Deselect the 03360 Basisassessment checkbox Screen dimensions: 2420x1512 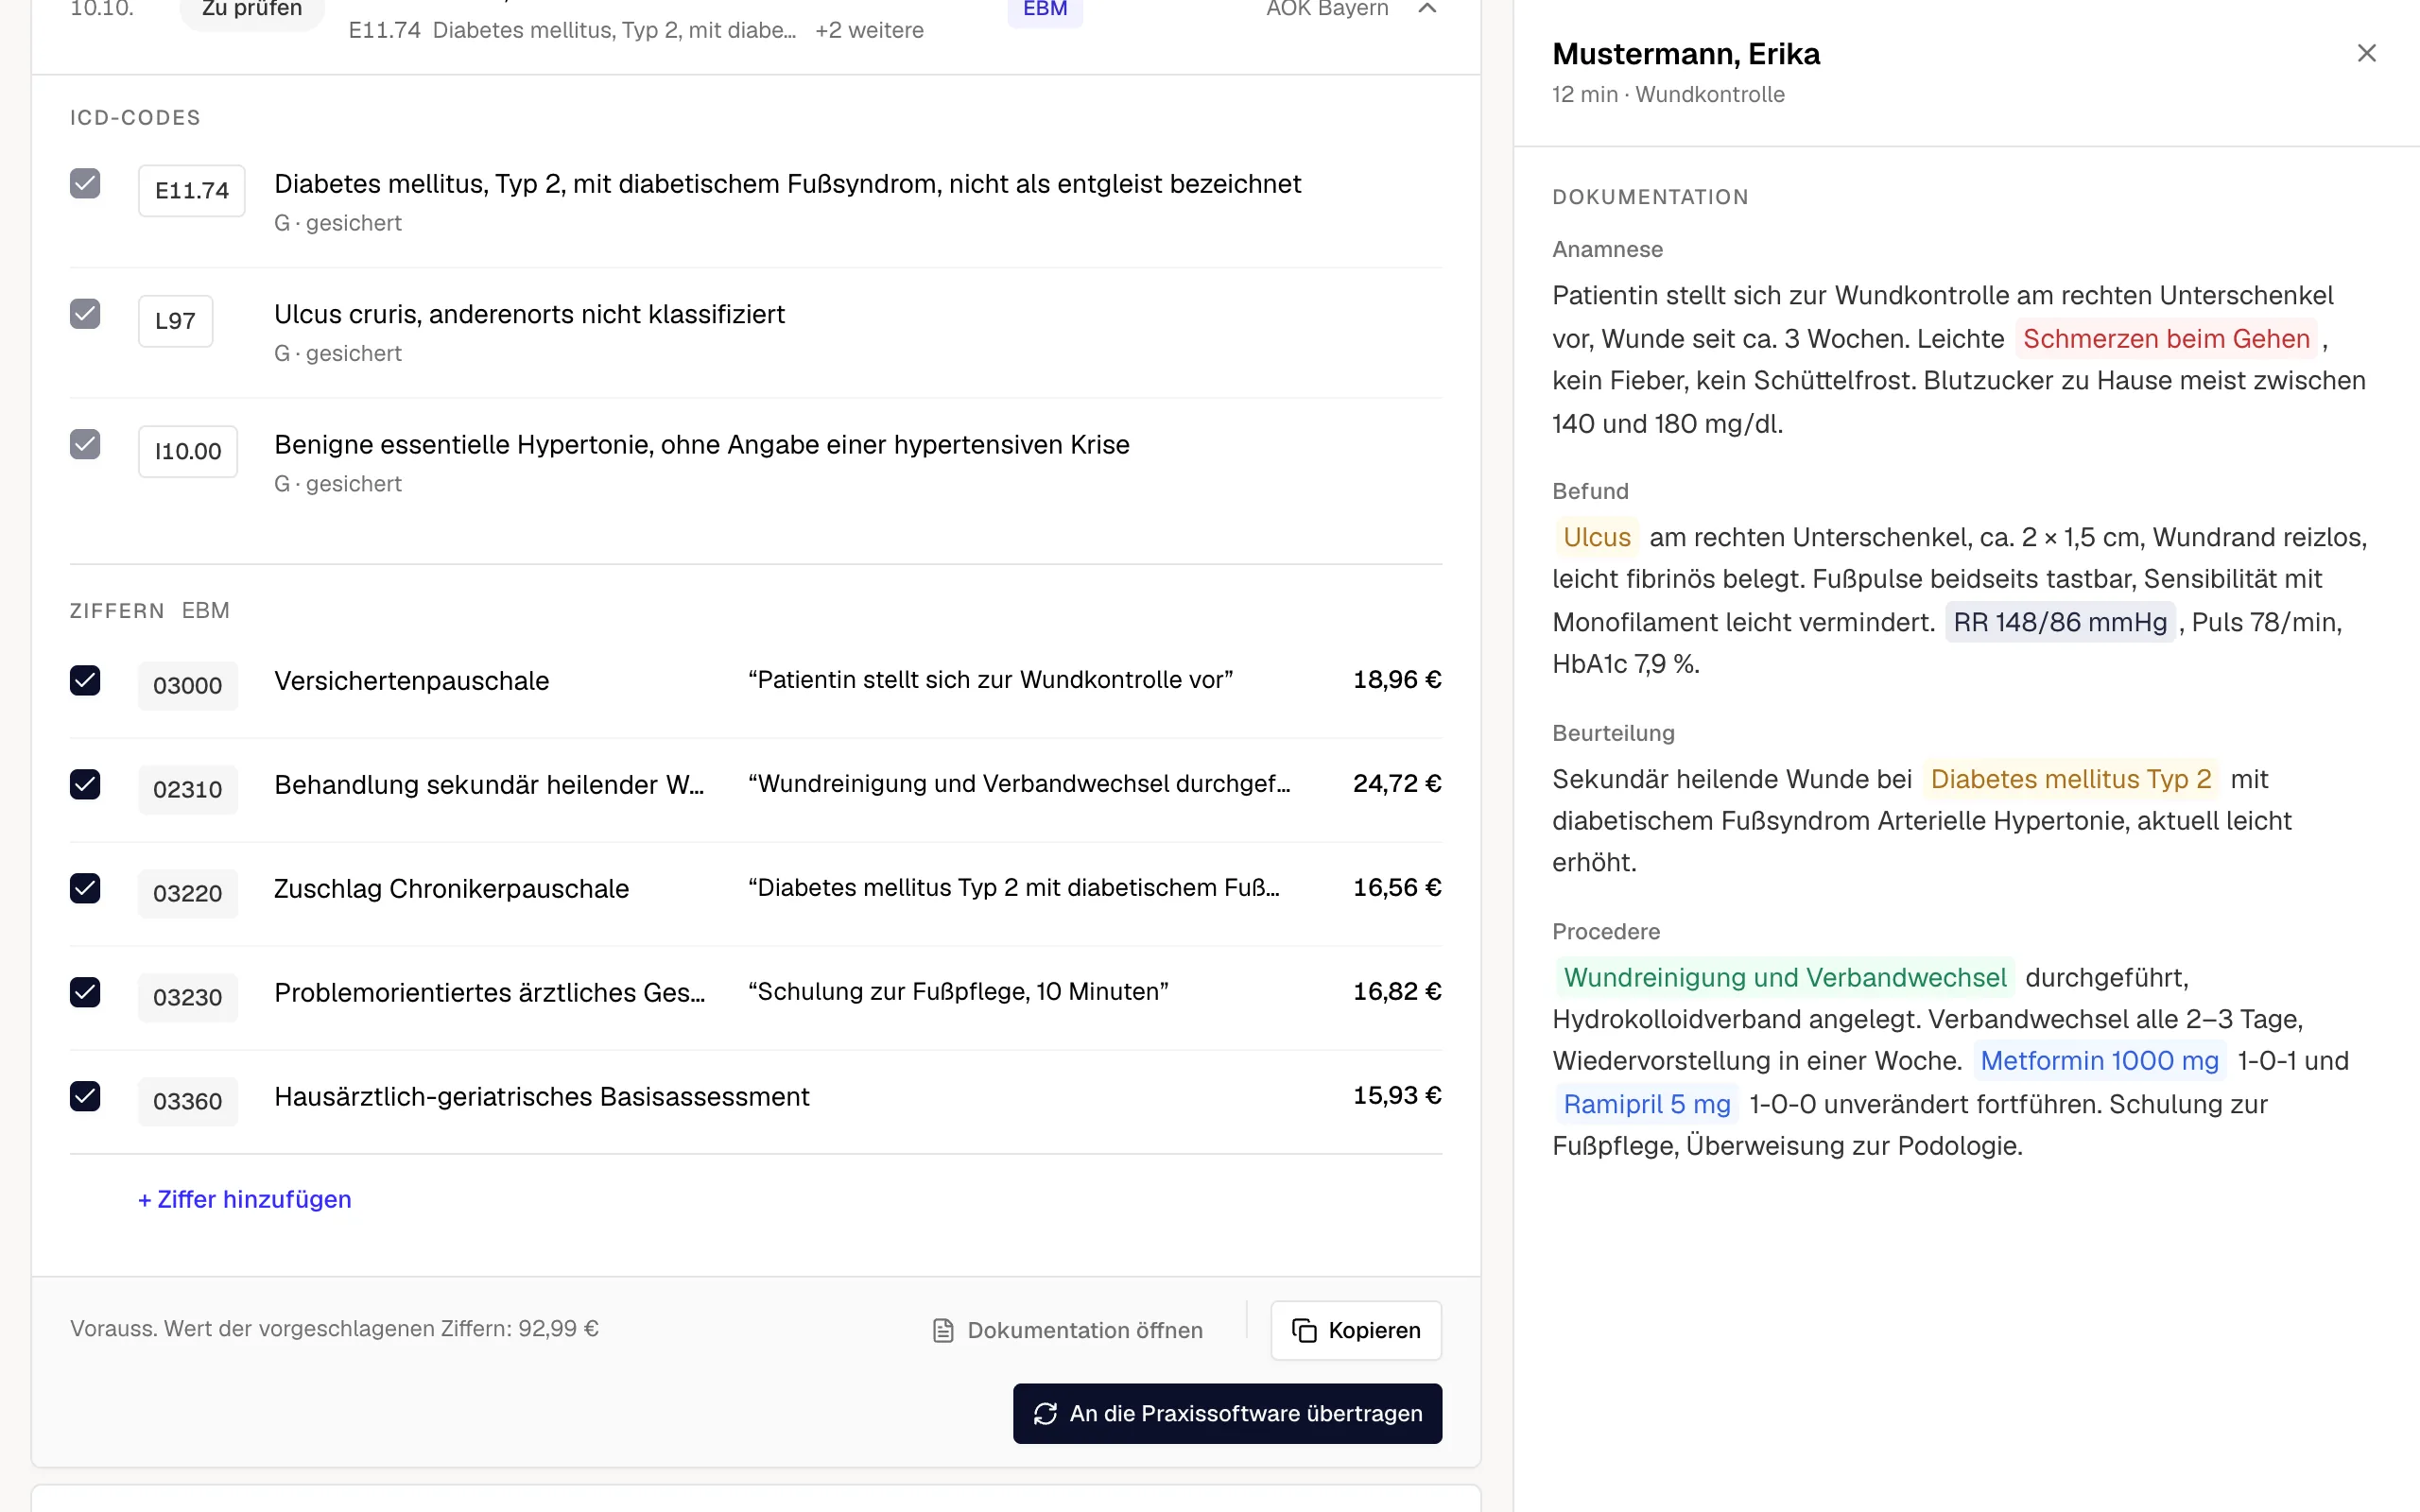[x=85, y=1096]
